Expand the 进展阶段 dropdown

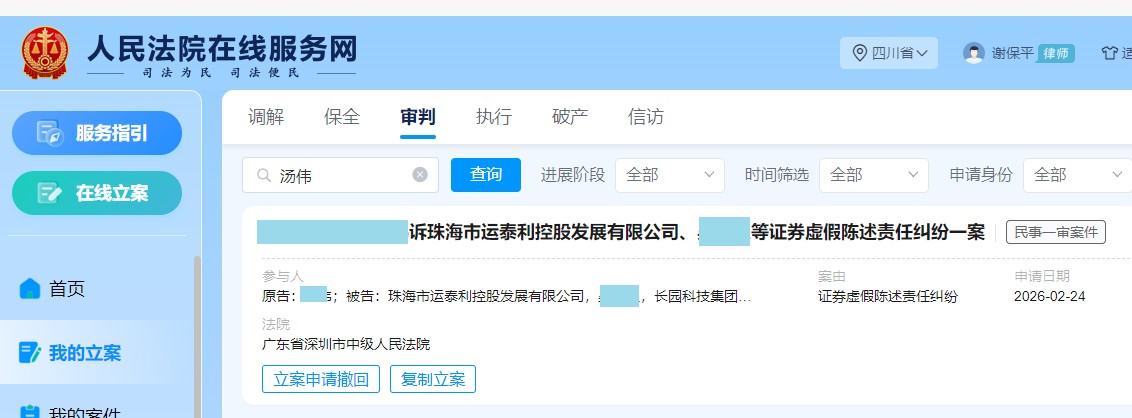point(669,175)
